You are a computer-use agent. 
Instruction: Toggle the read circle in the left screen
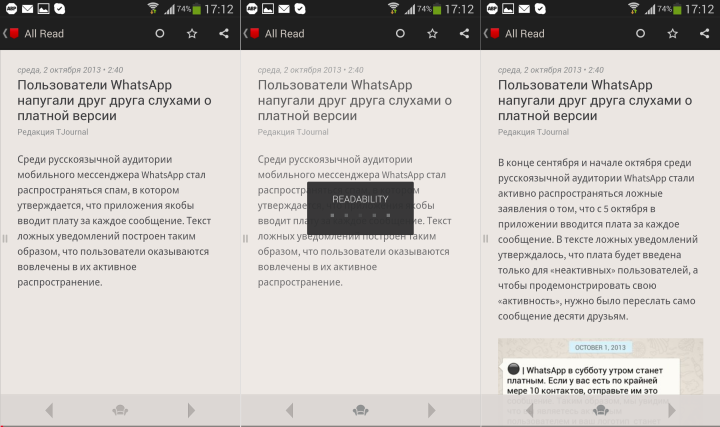[160, 34]
